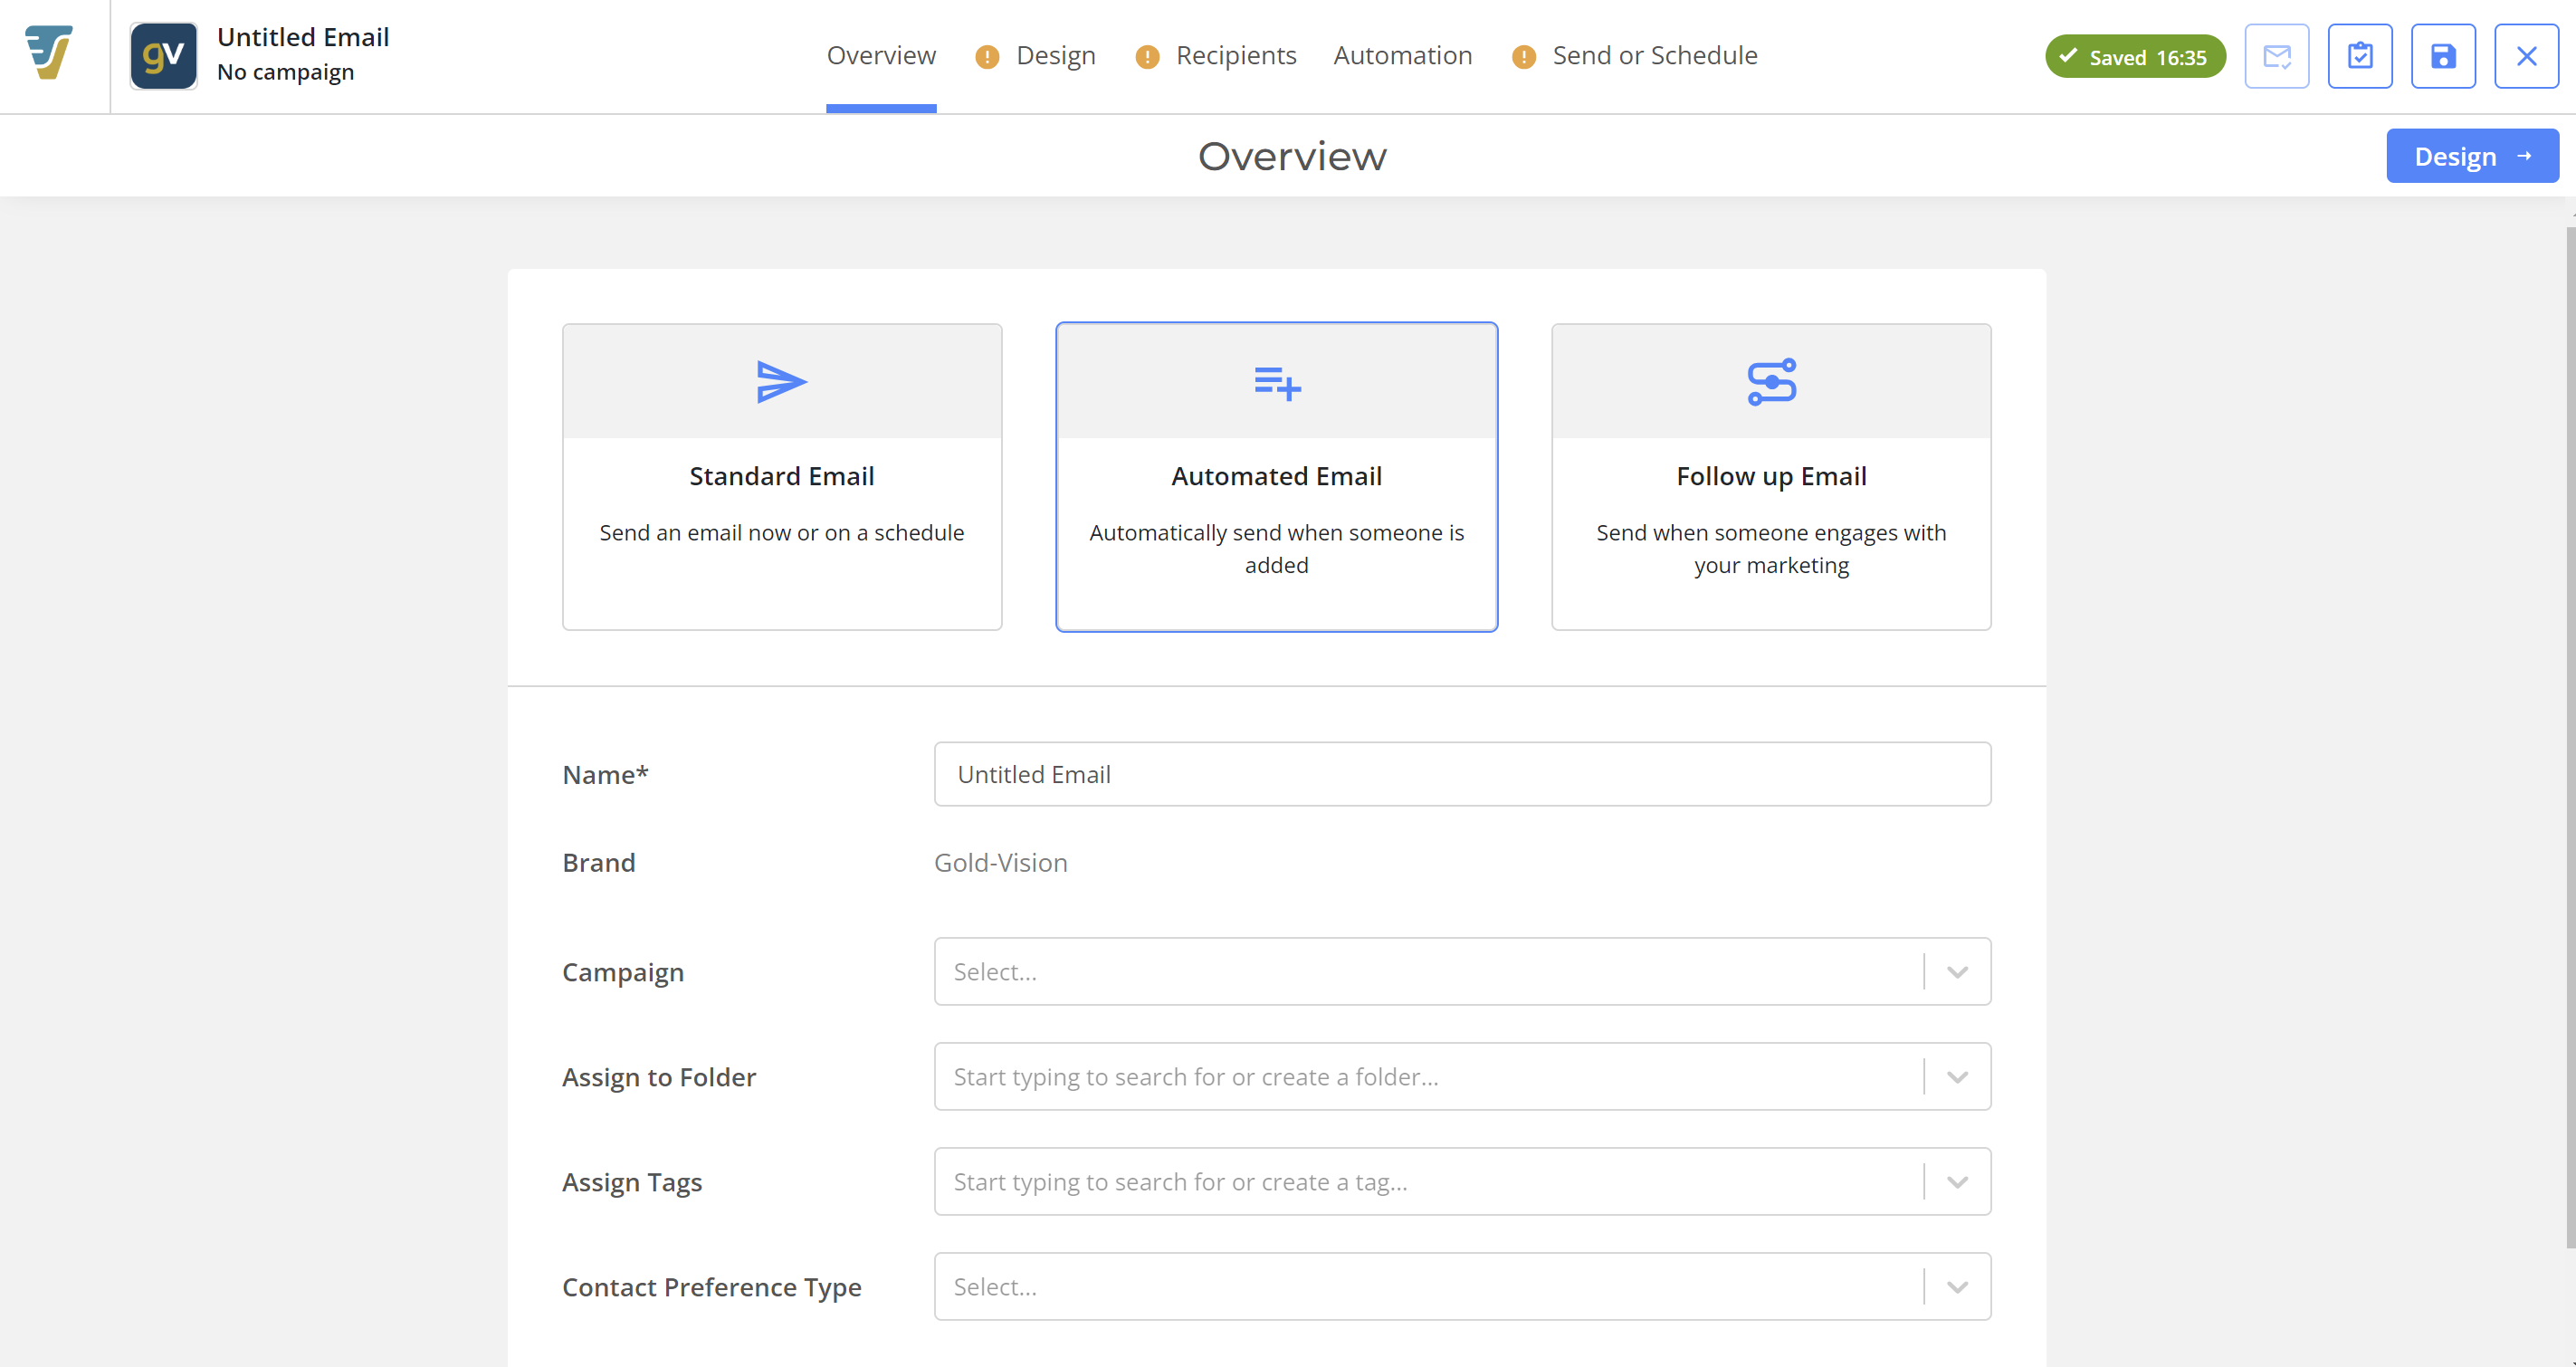Click the Contact Preference Type label
The height and width of the screenshot is (1367, 2576).
pos(712,1287)
